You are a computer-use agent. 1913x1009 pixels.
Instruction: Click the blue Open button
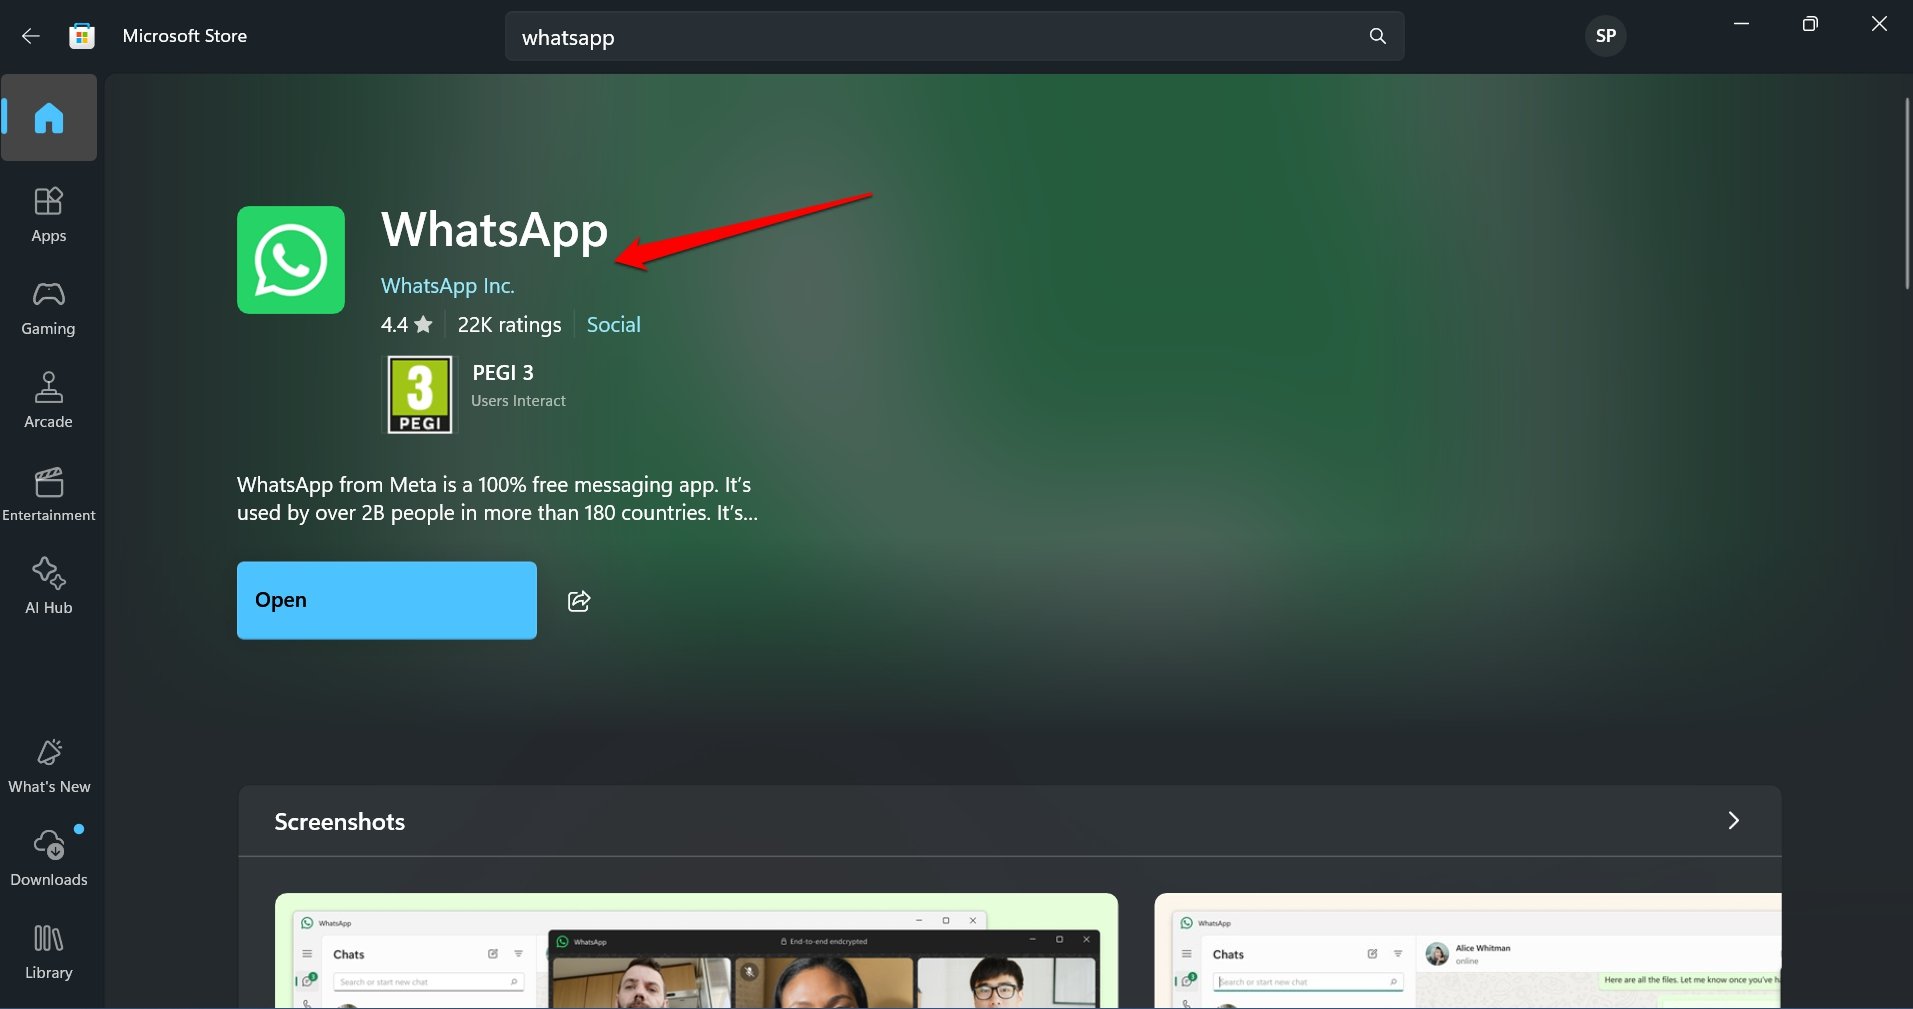(387, 600)
